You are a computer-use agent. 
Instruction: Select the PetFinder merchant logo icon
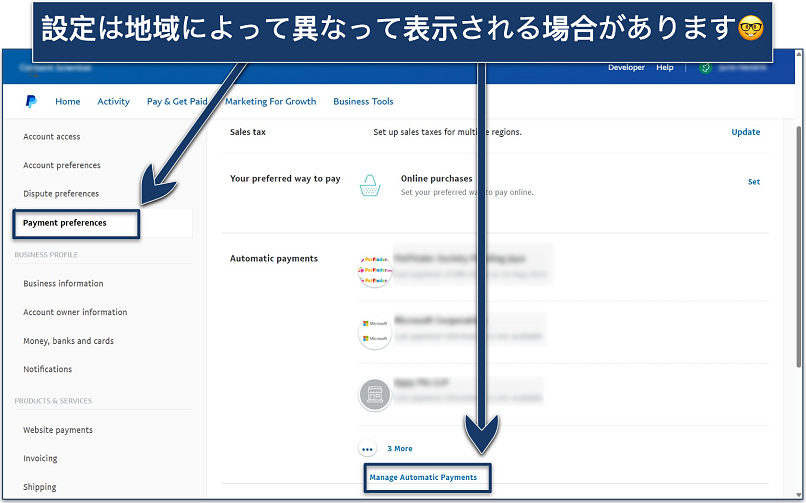tap(373, 270)
